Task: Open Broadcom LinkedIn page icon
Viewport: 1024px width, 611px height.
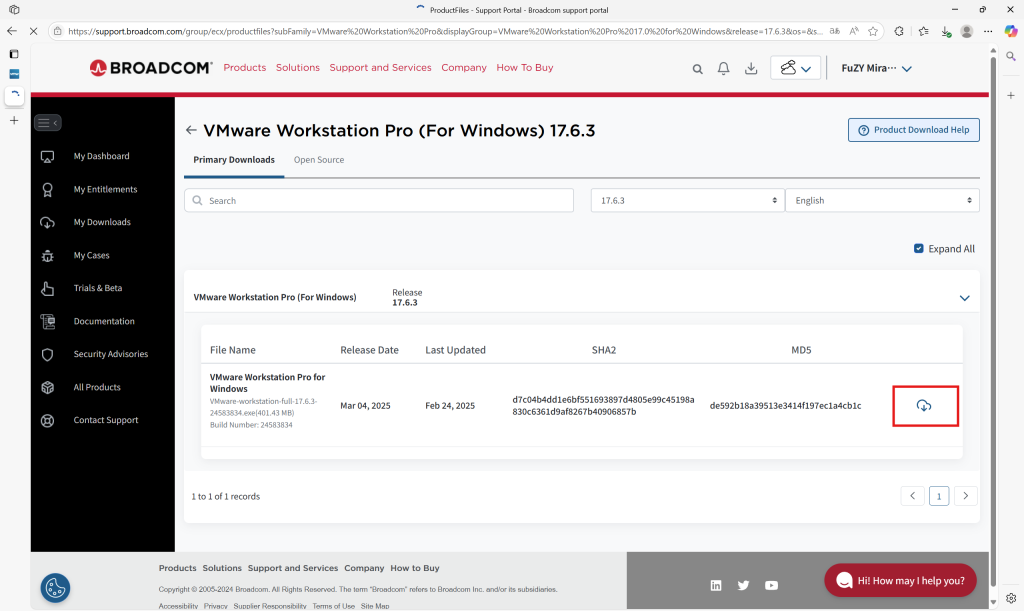Action: pos(716,585)
